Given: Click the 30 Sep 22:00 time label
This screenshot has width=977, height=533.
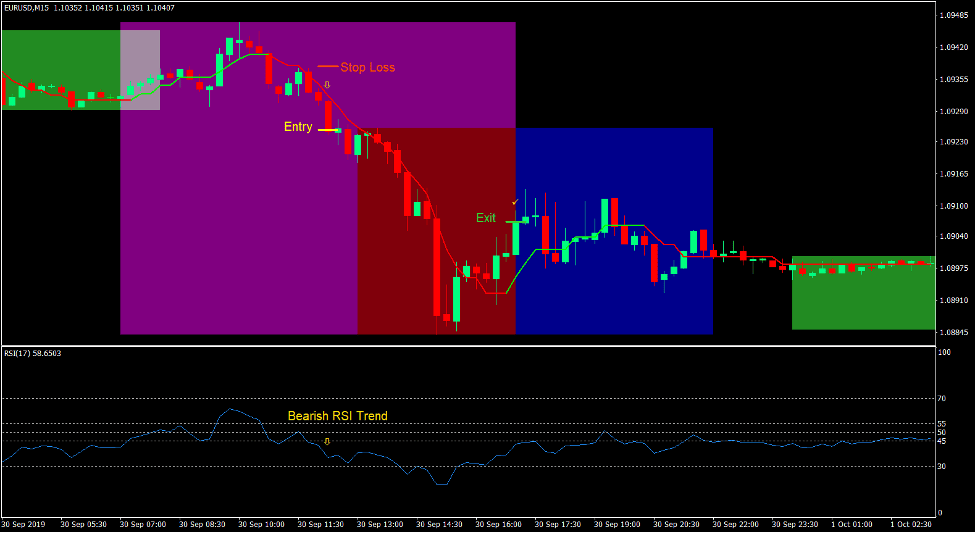Looking at the screenshot, I should [x=735, y=524].
